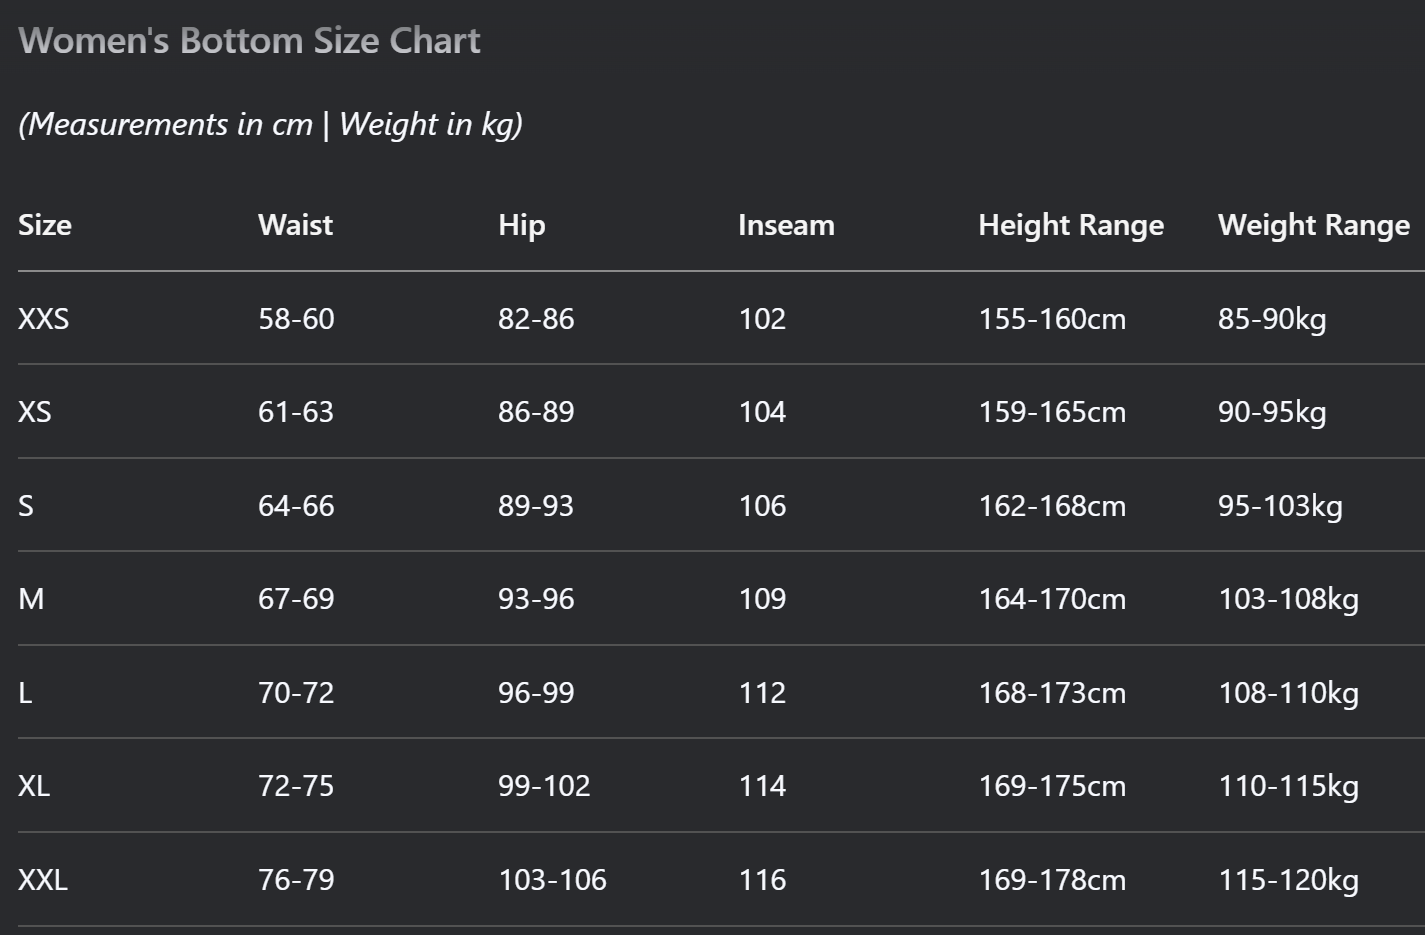
Task: Select the 82-86 hip measurement
Action: click(x=536, y=319)
